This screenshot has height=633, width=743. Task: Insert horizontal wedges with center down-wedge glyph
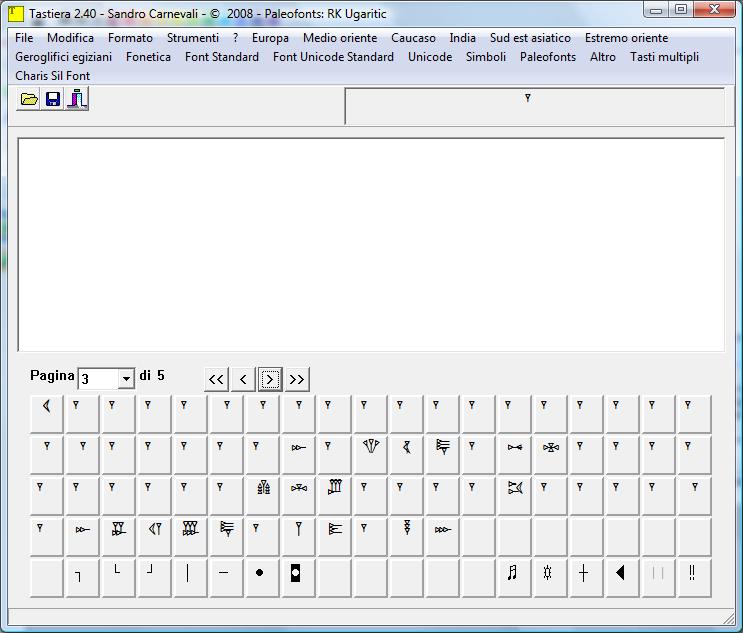coord(299,496)
